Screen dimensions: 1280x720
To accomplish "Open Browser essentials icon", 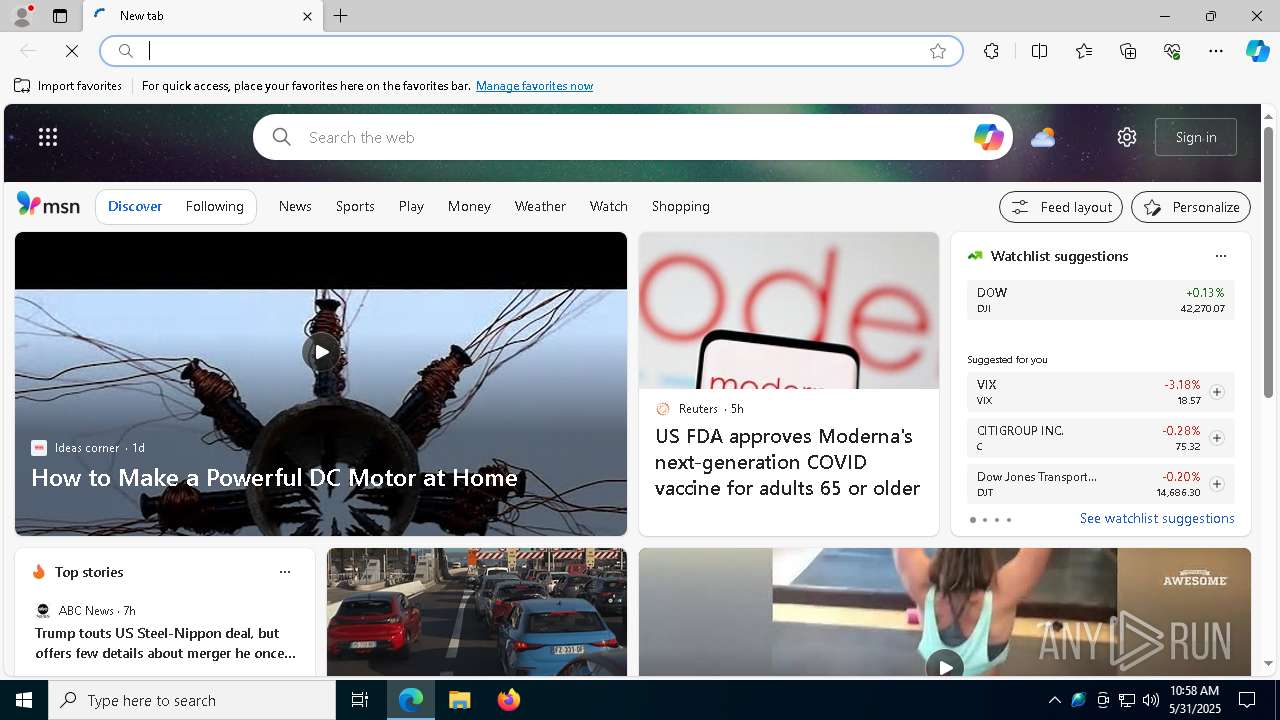I will pos(1172,51).
